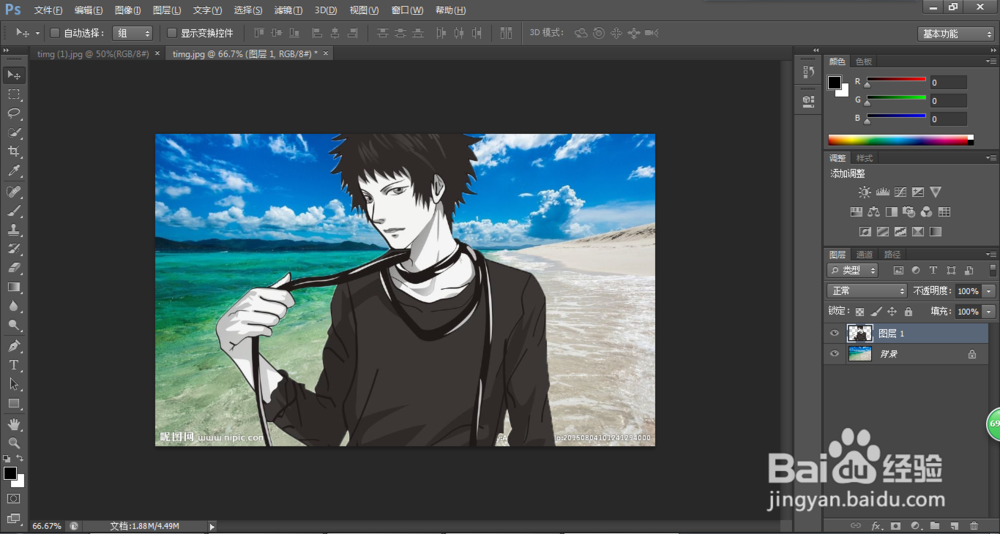Open the tool preset picker arrow

(38, 33)
